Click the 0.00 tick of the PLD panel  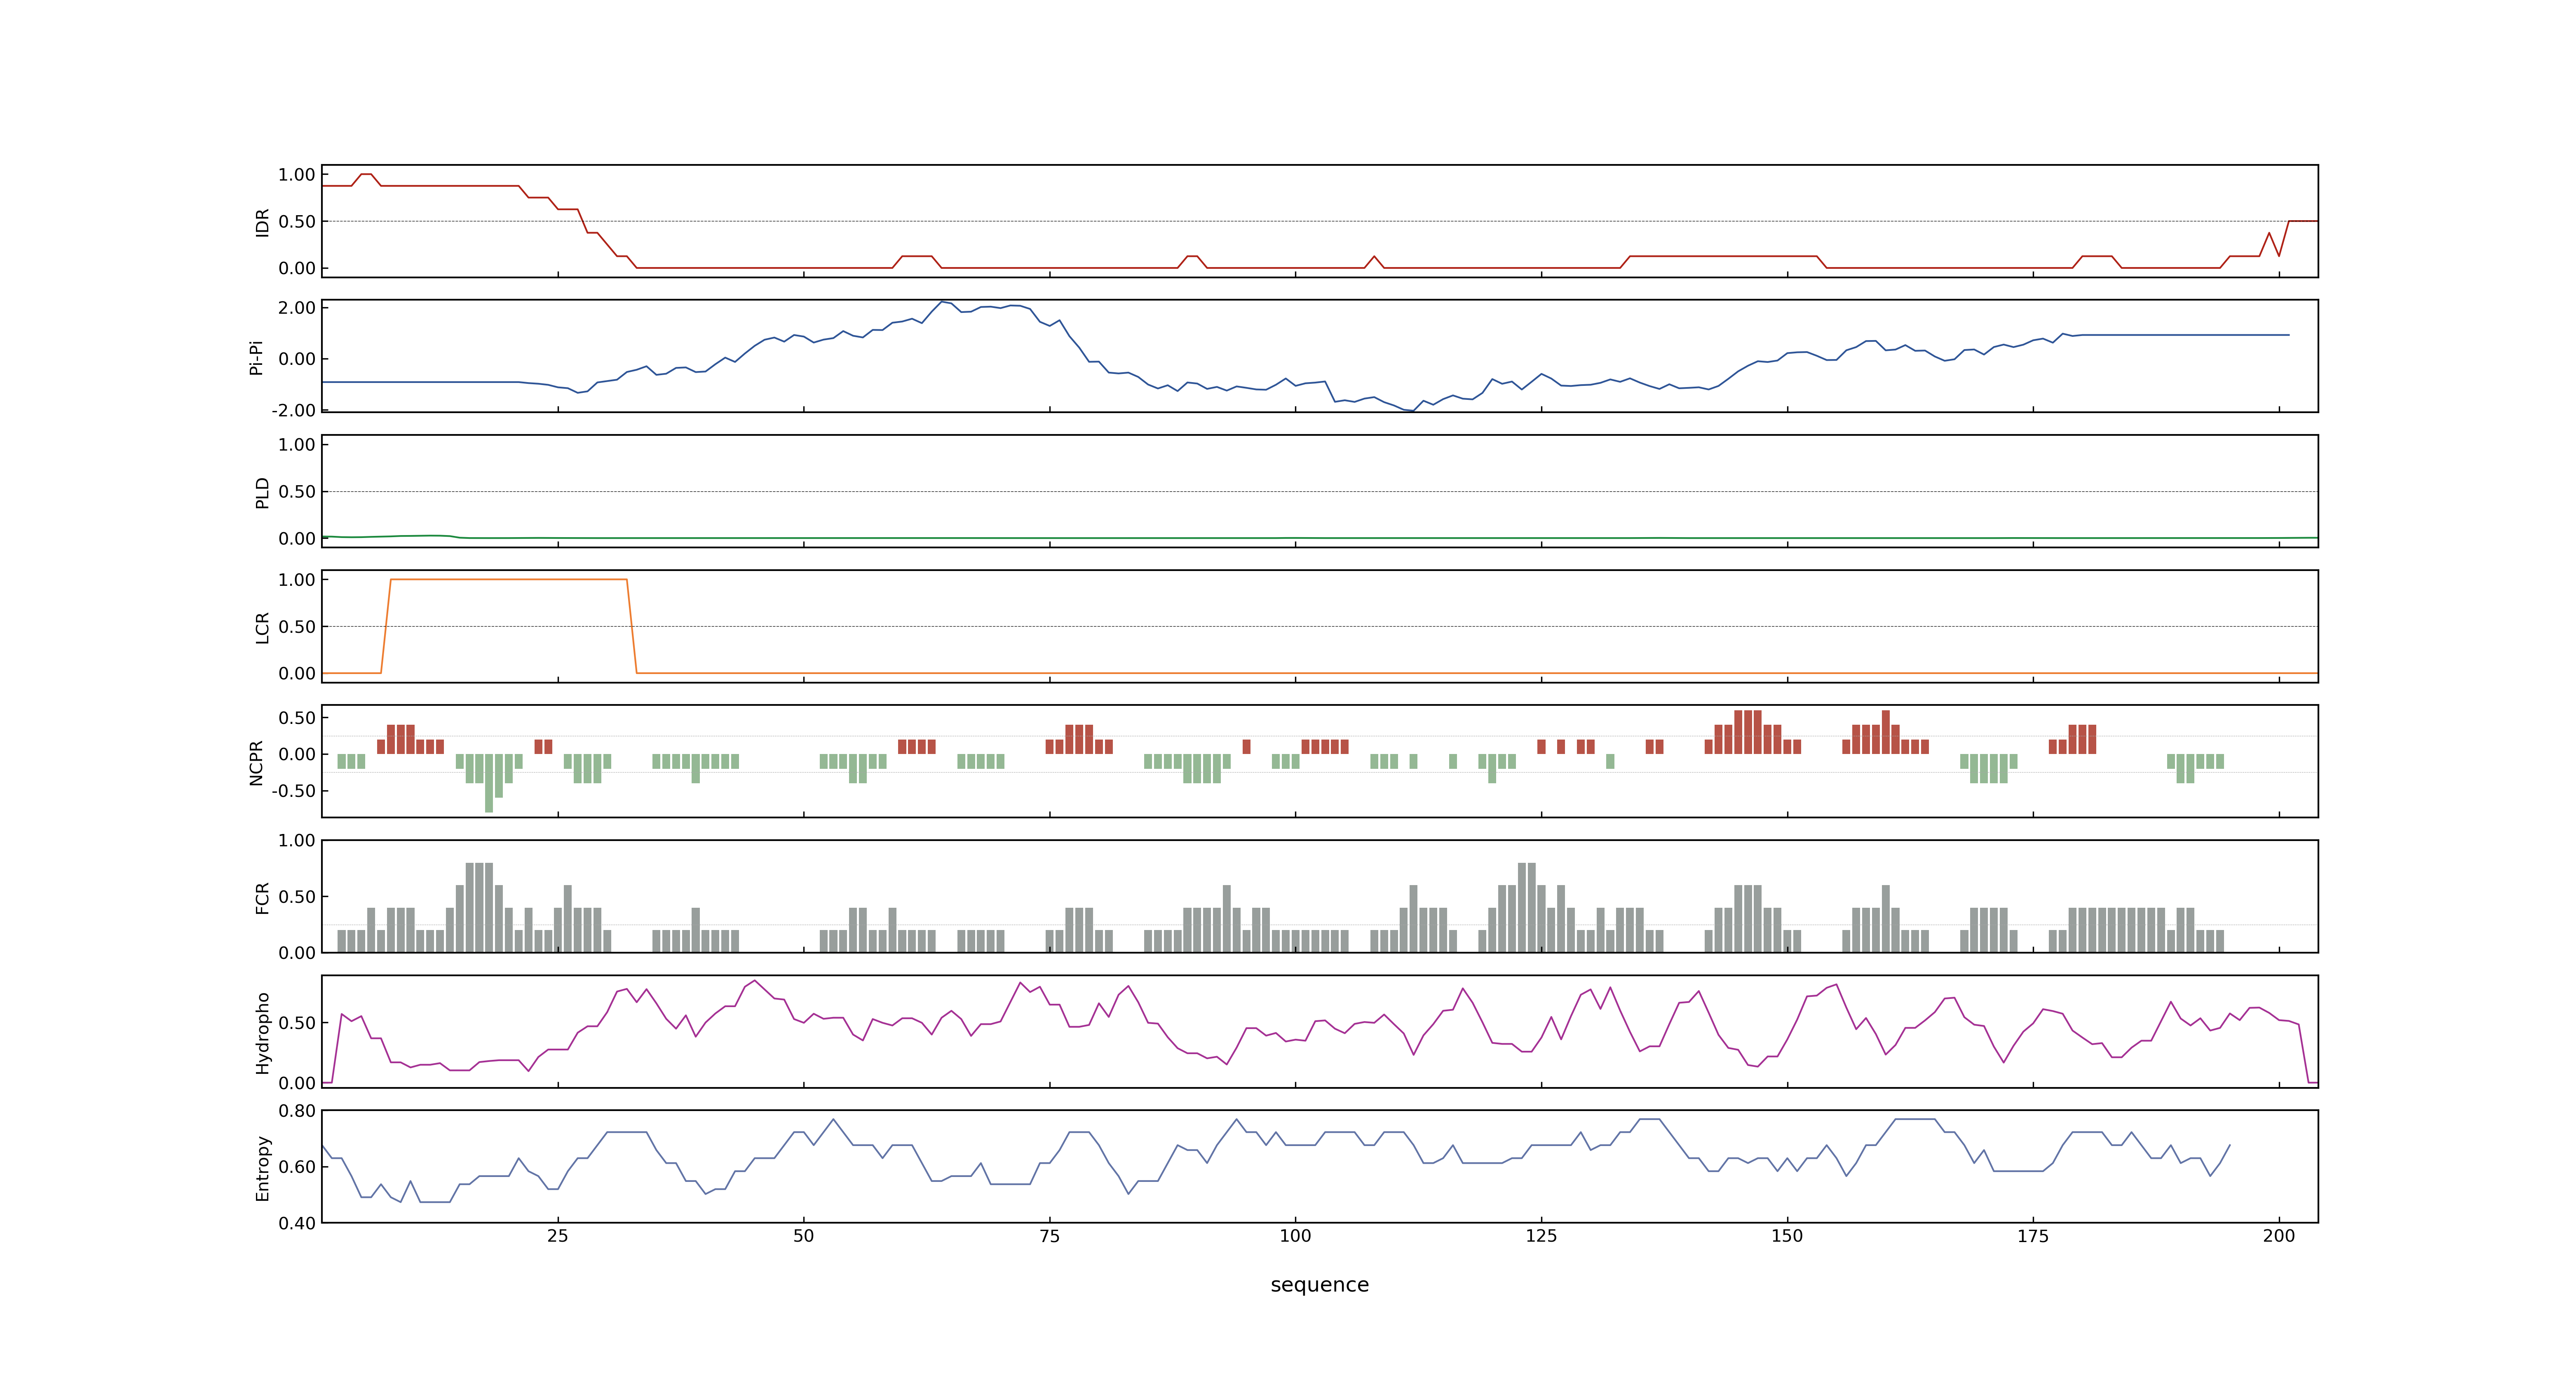point(297,538)
